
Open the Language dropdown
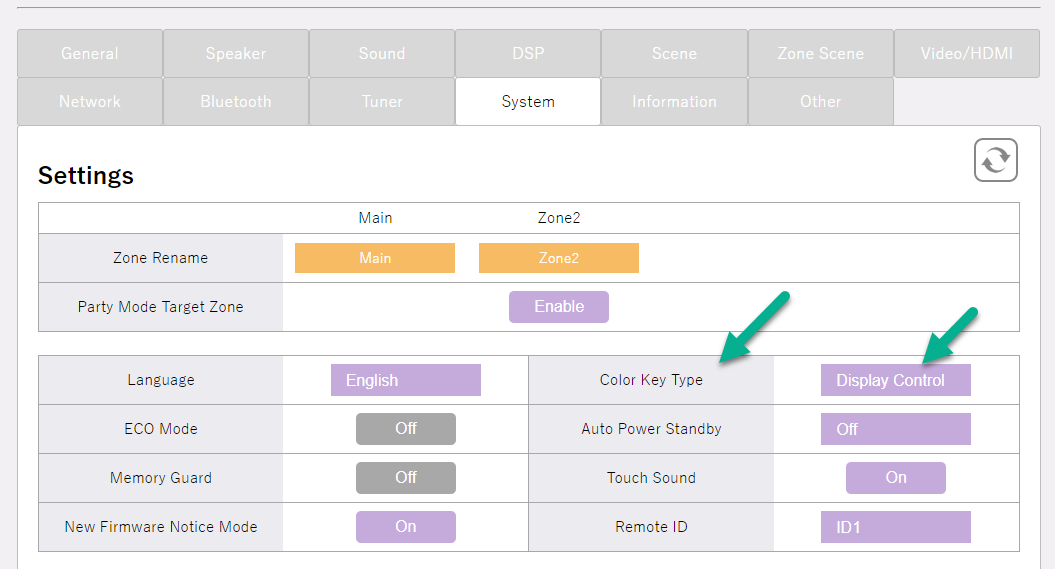405,380
